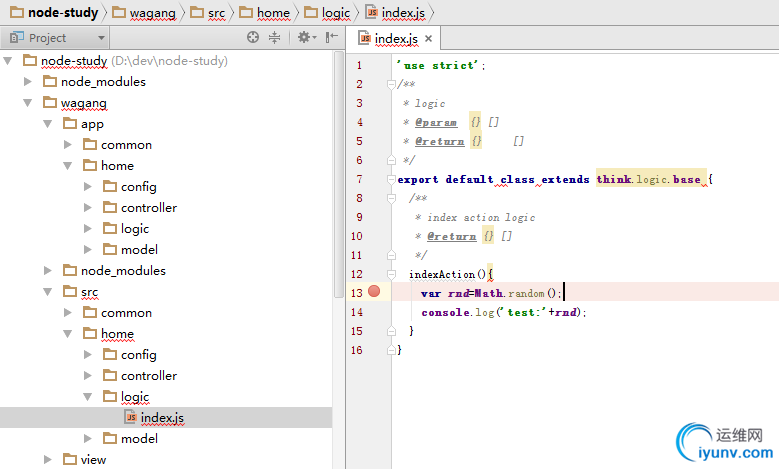Screen dimensions: 779x469
Task: Select the node-study root folder
Action: [74, 61]
